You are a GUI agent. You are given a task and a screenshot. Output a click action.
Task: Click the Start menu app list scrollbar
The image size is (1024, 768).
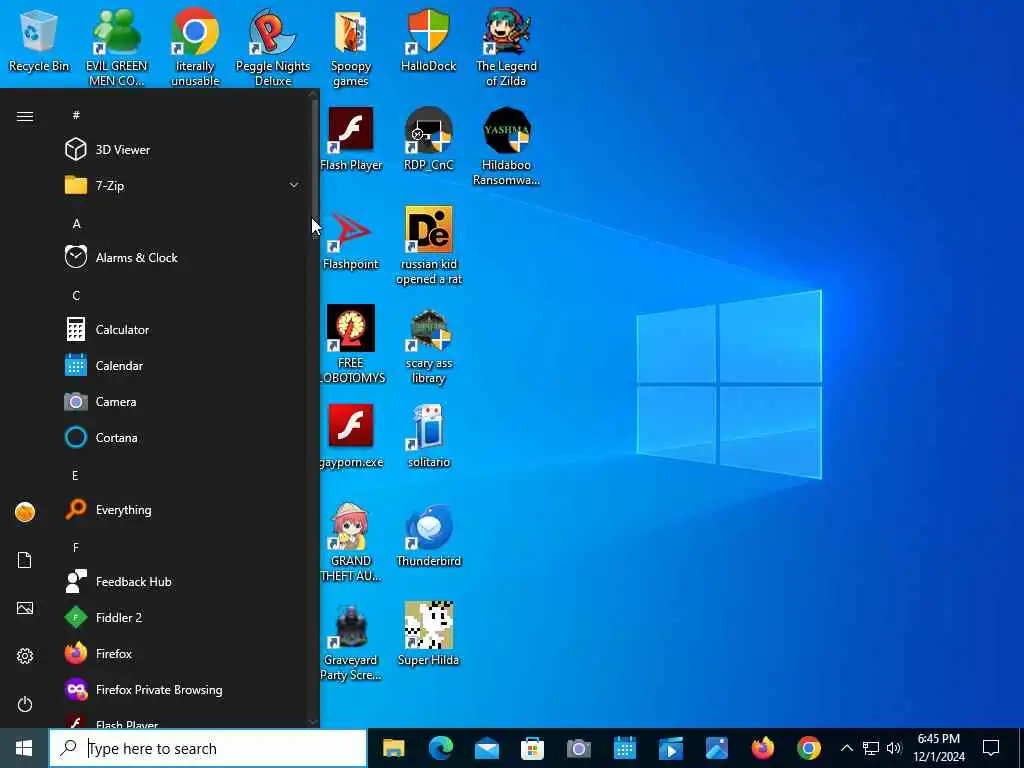tap(314, 160)
